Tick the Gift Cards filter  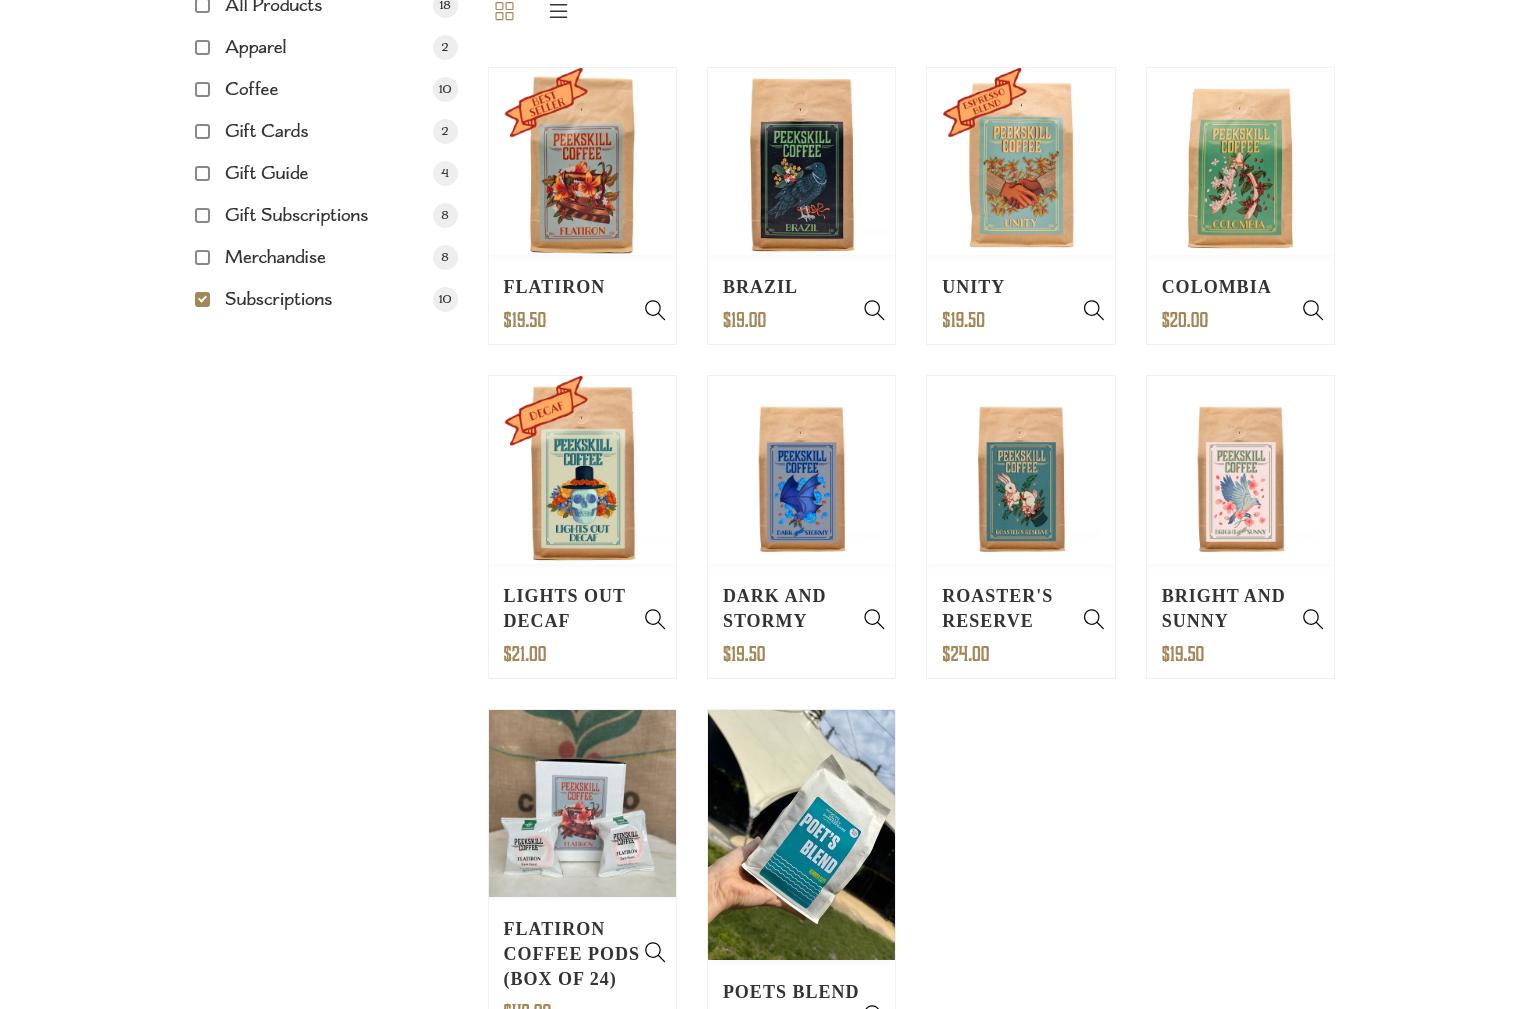point(202,131)
